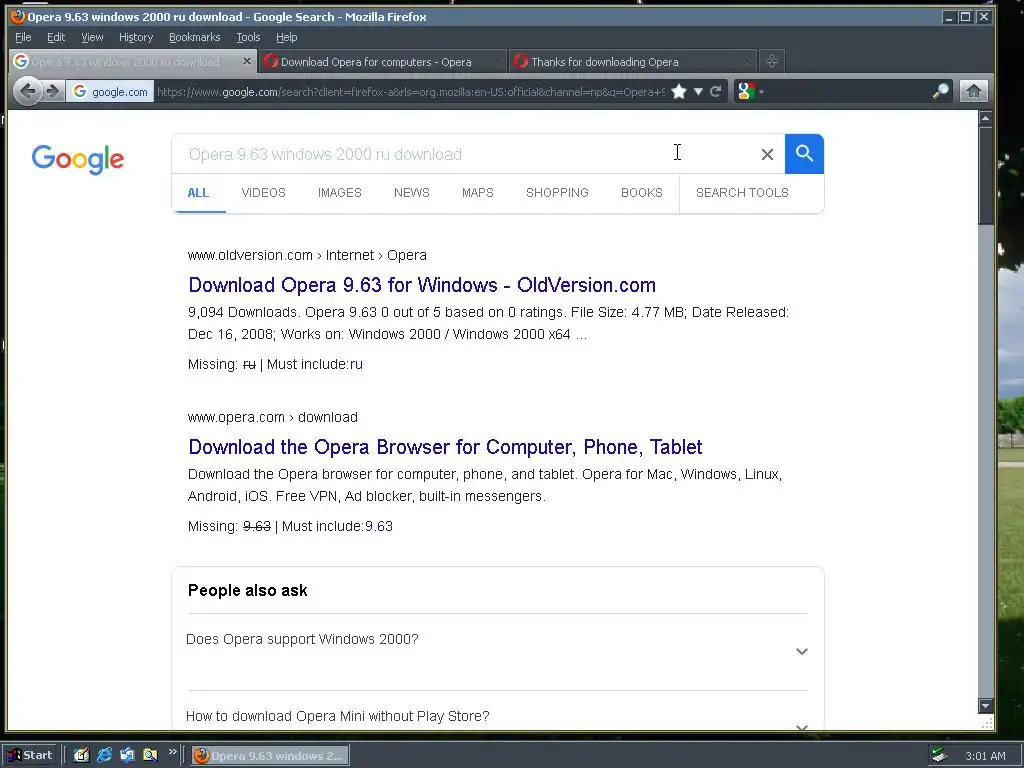Viewport: 1024px width, 768px height.
Task: Click the vertical scrollbar up arrow
Action: pyautogui.click(x=985, y=118)
